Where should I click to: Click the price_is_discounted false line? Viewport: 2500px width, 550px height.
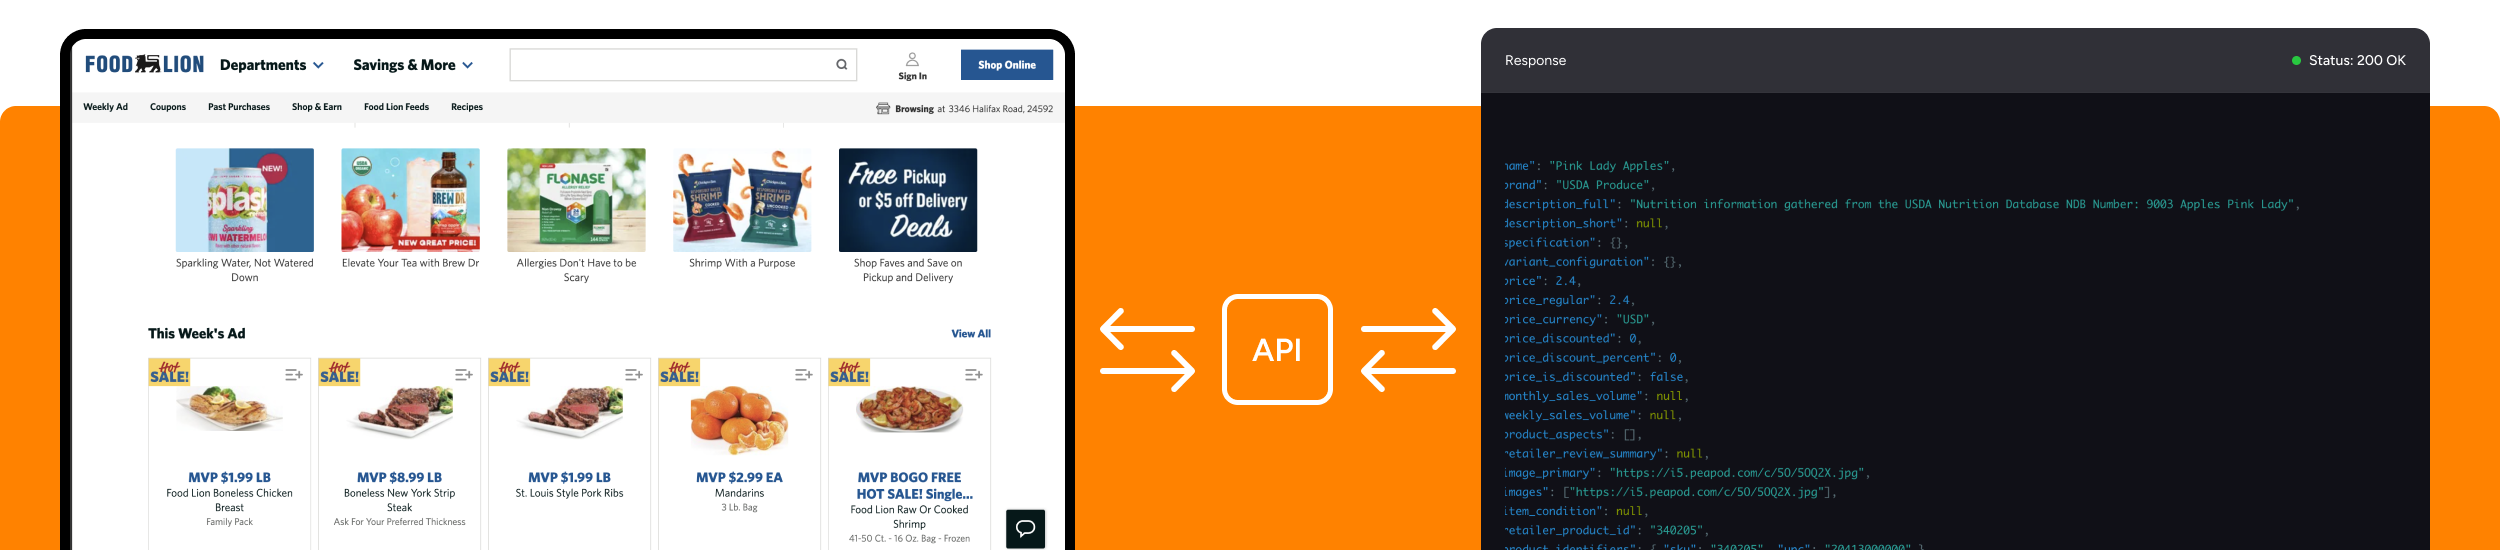[x=1597, y=377]
